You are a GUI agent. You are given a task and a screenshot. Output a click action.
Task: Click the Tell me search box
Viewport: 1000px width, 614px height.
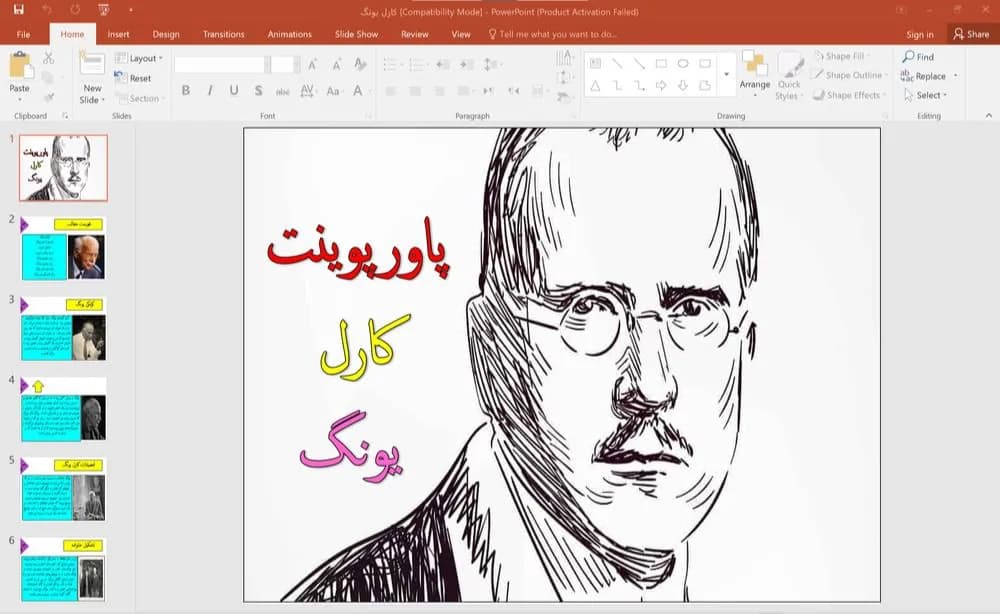click(552, 34)
